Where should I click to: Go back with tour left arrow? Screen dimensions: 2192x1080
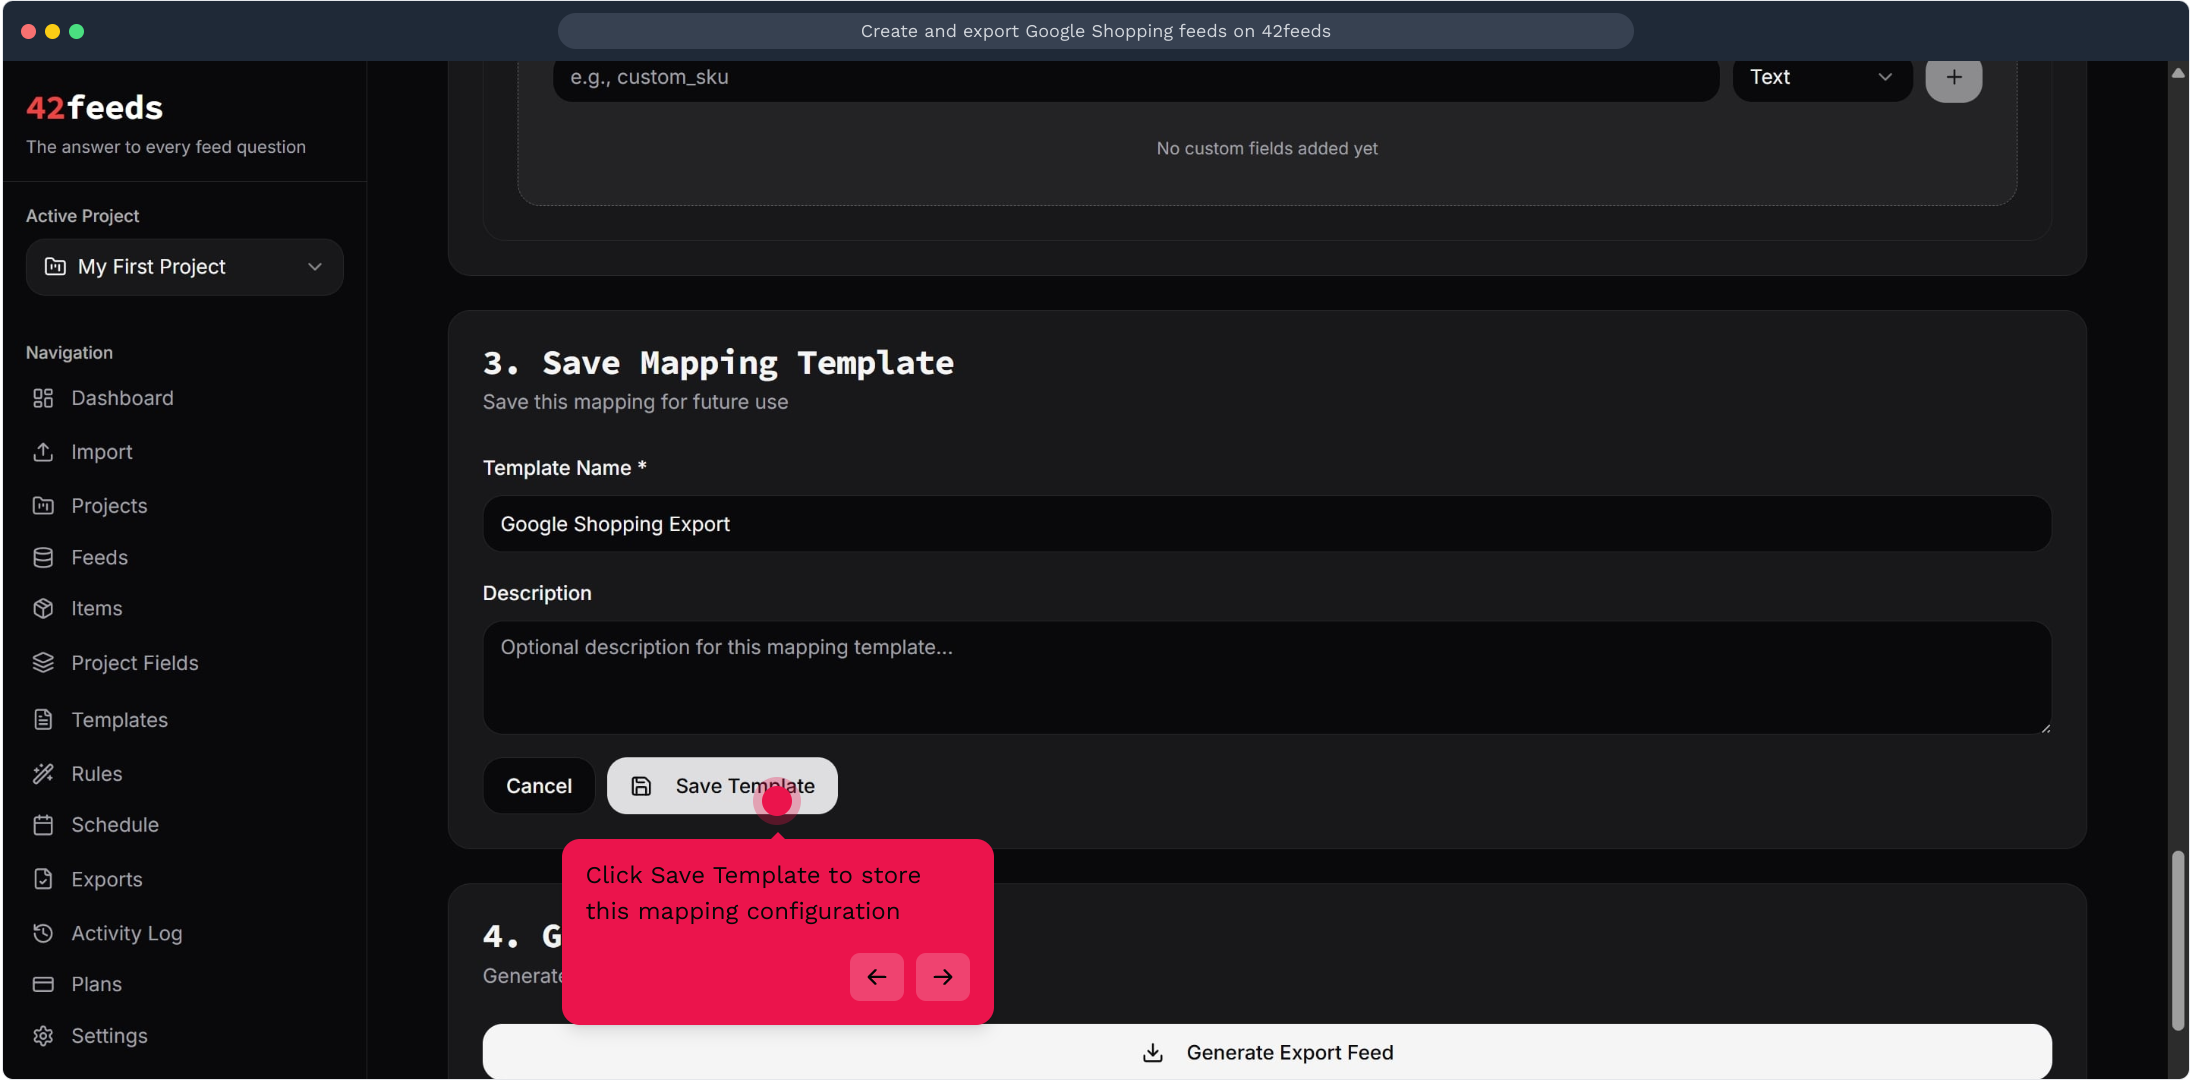pyautogui.click(x=877, y=977)
